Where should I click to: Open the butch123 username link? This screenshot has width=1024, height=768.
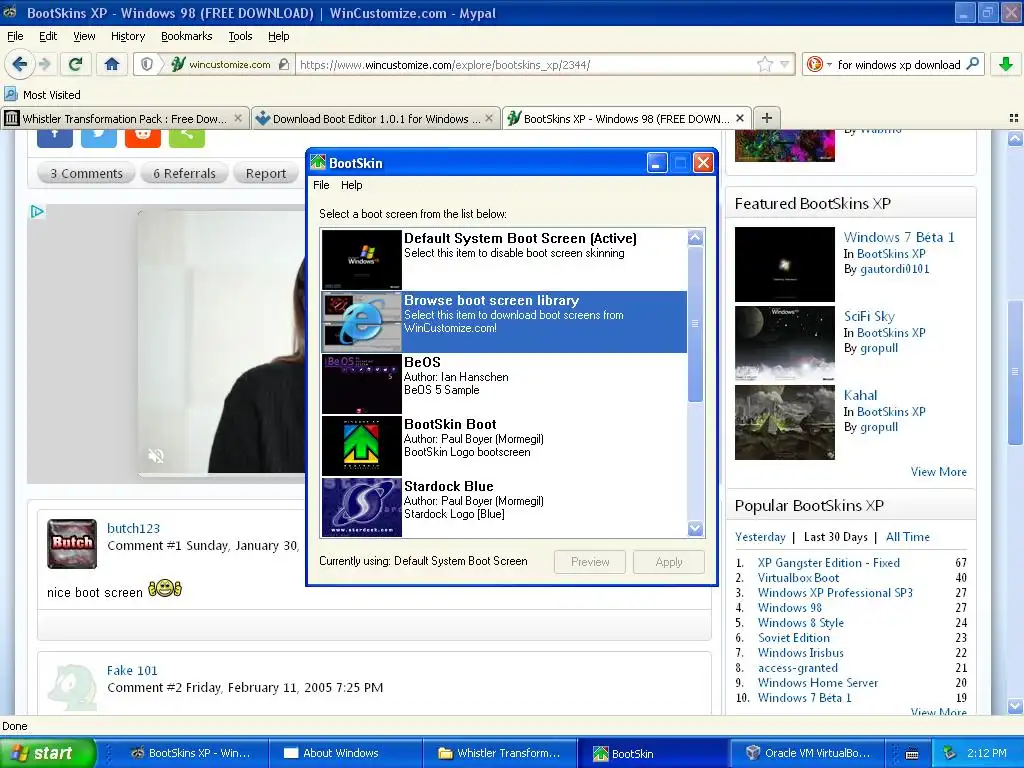[x=133, y=528]
